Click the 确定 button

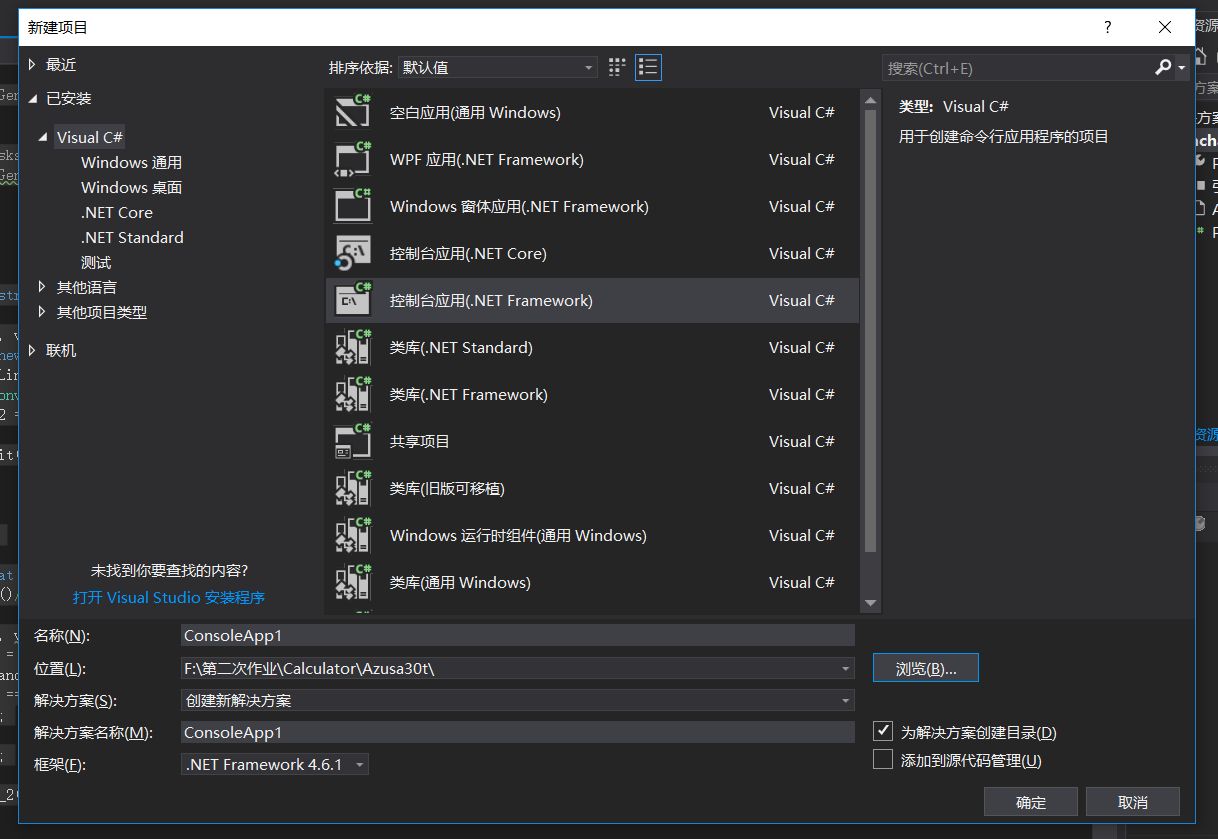pyautogui.click(x=1031, y=802)
